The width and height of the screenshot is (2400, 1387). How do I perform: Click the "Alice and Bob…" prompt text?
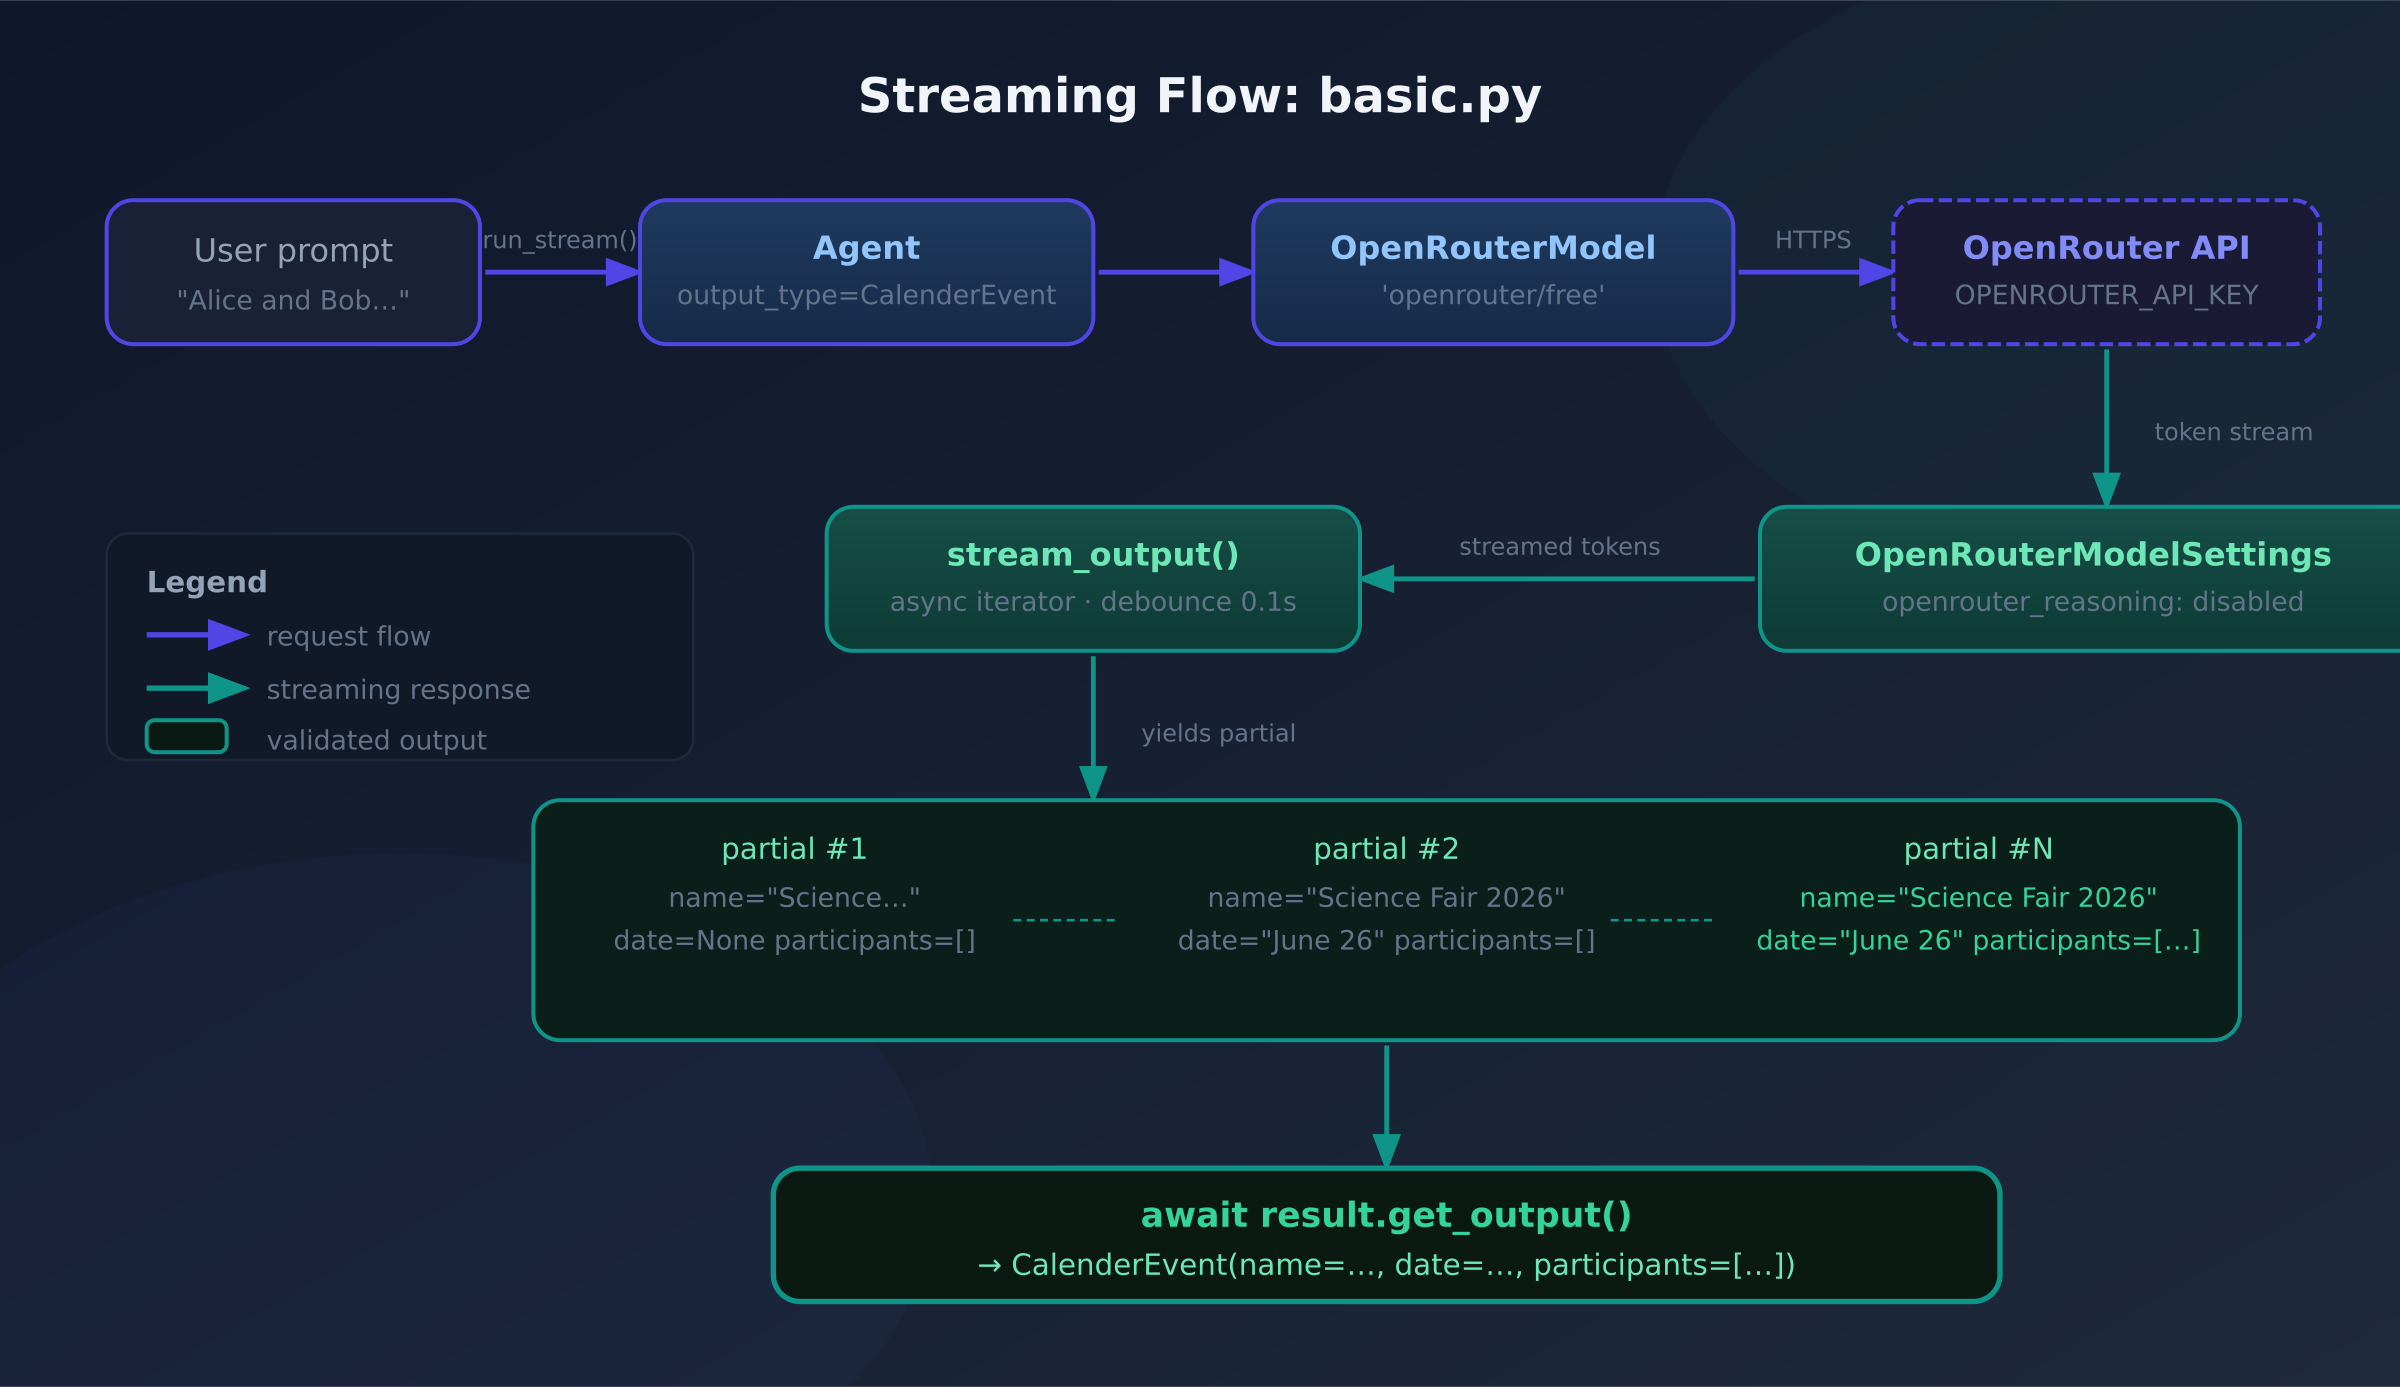point(293,301)
